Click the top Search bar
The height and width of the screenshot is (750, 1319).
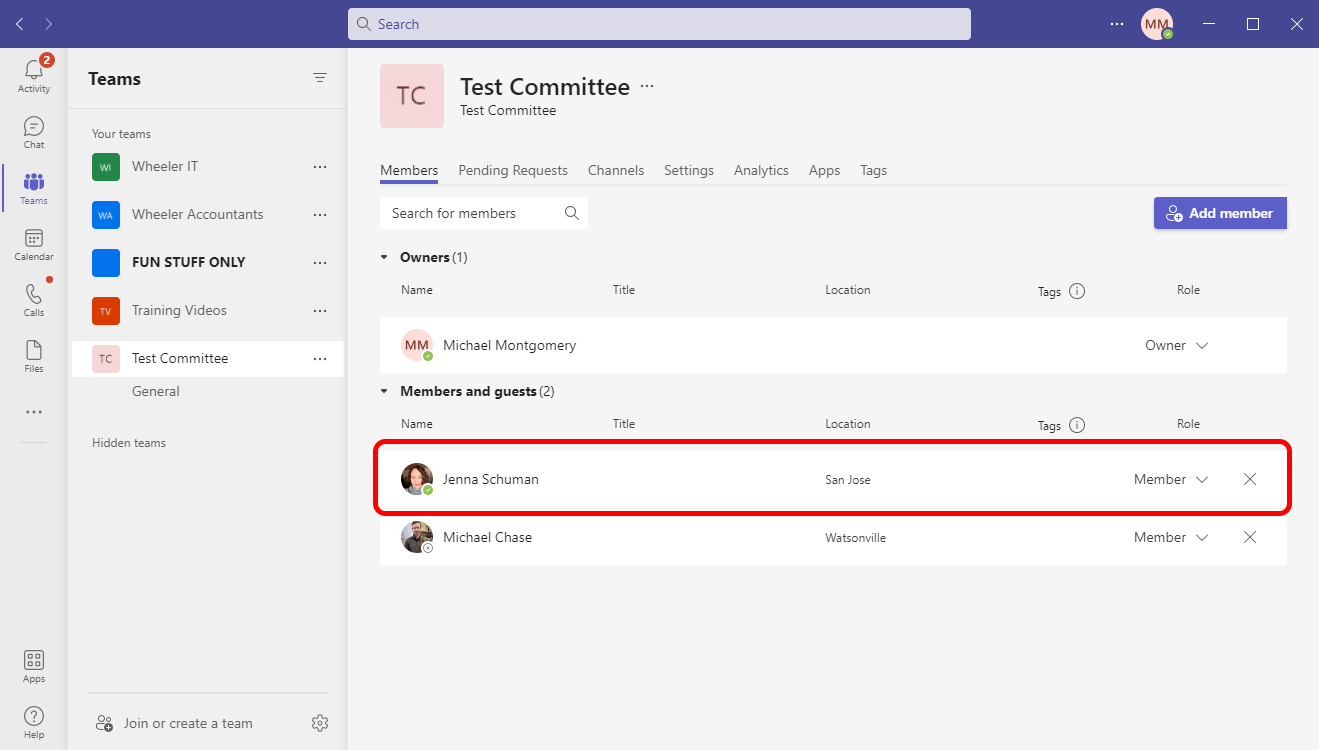click(659, 24)
